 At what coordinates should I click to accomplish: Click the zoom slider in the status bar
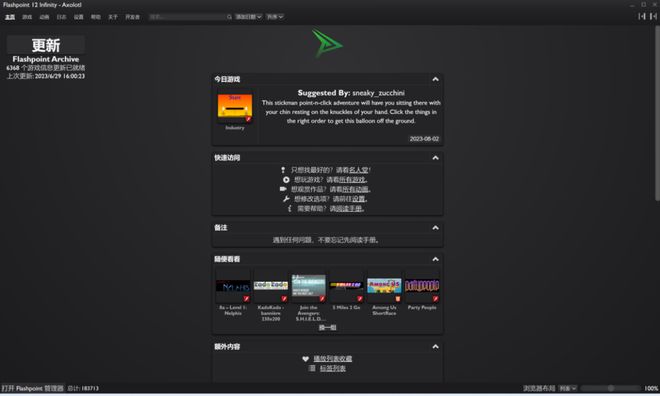point(611,388)
